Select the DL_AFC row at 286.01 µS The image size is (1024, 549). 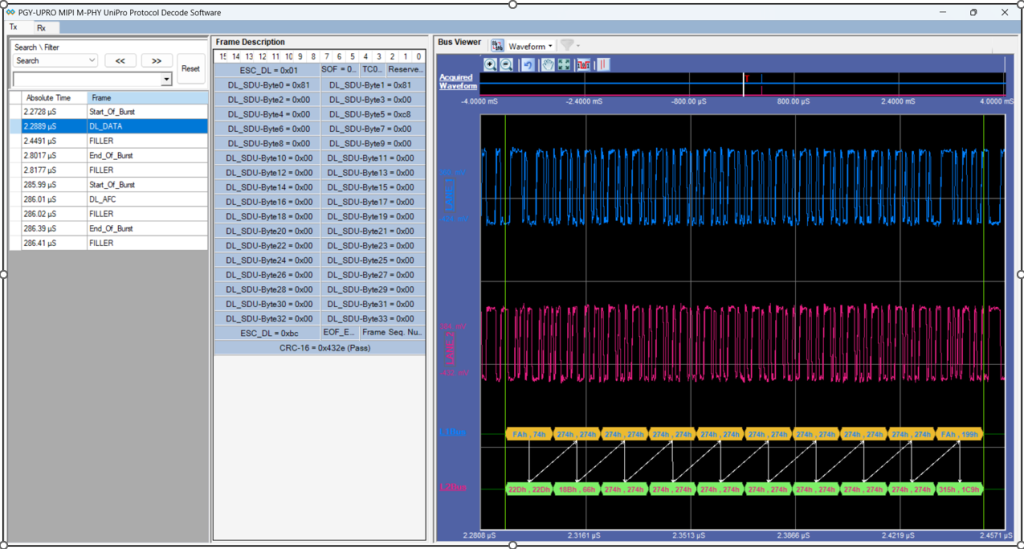coord(108,199)
